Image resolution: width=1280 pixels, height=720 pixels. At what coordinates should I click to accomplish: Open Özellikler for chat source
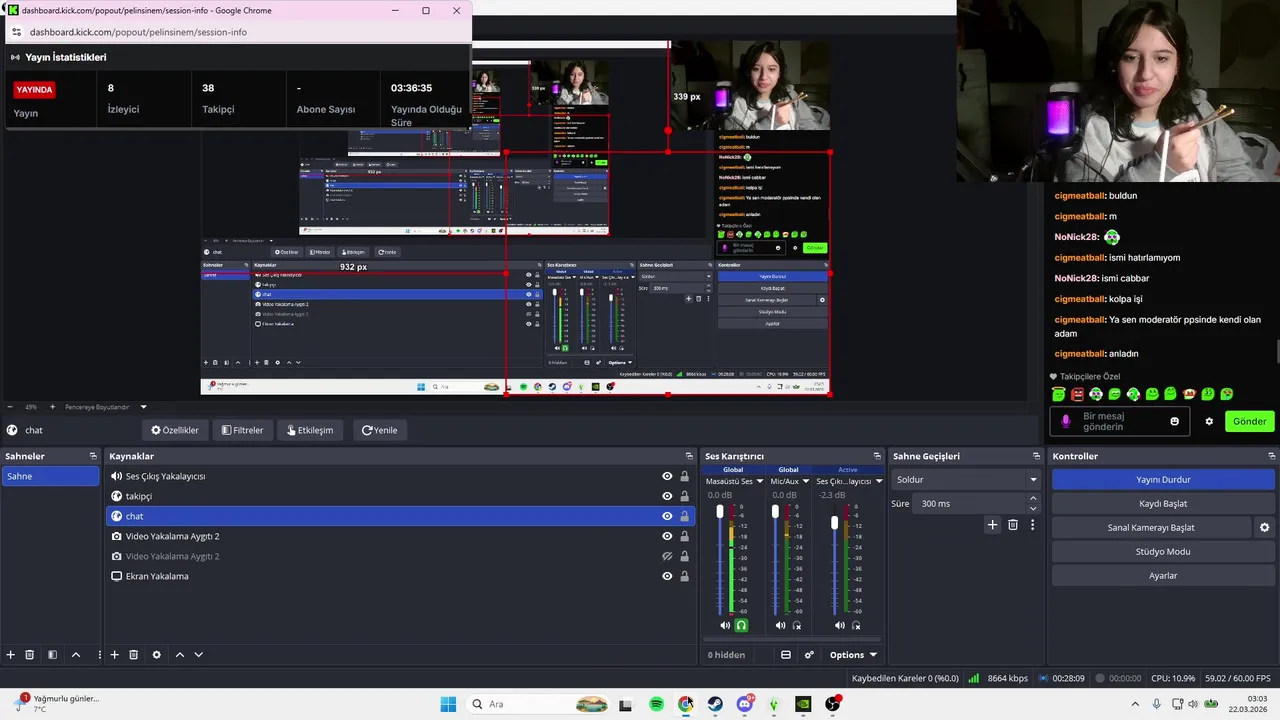tap(175, 430)
